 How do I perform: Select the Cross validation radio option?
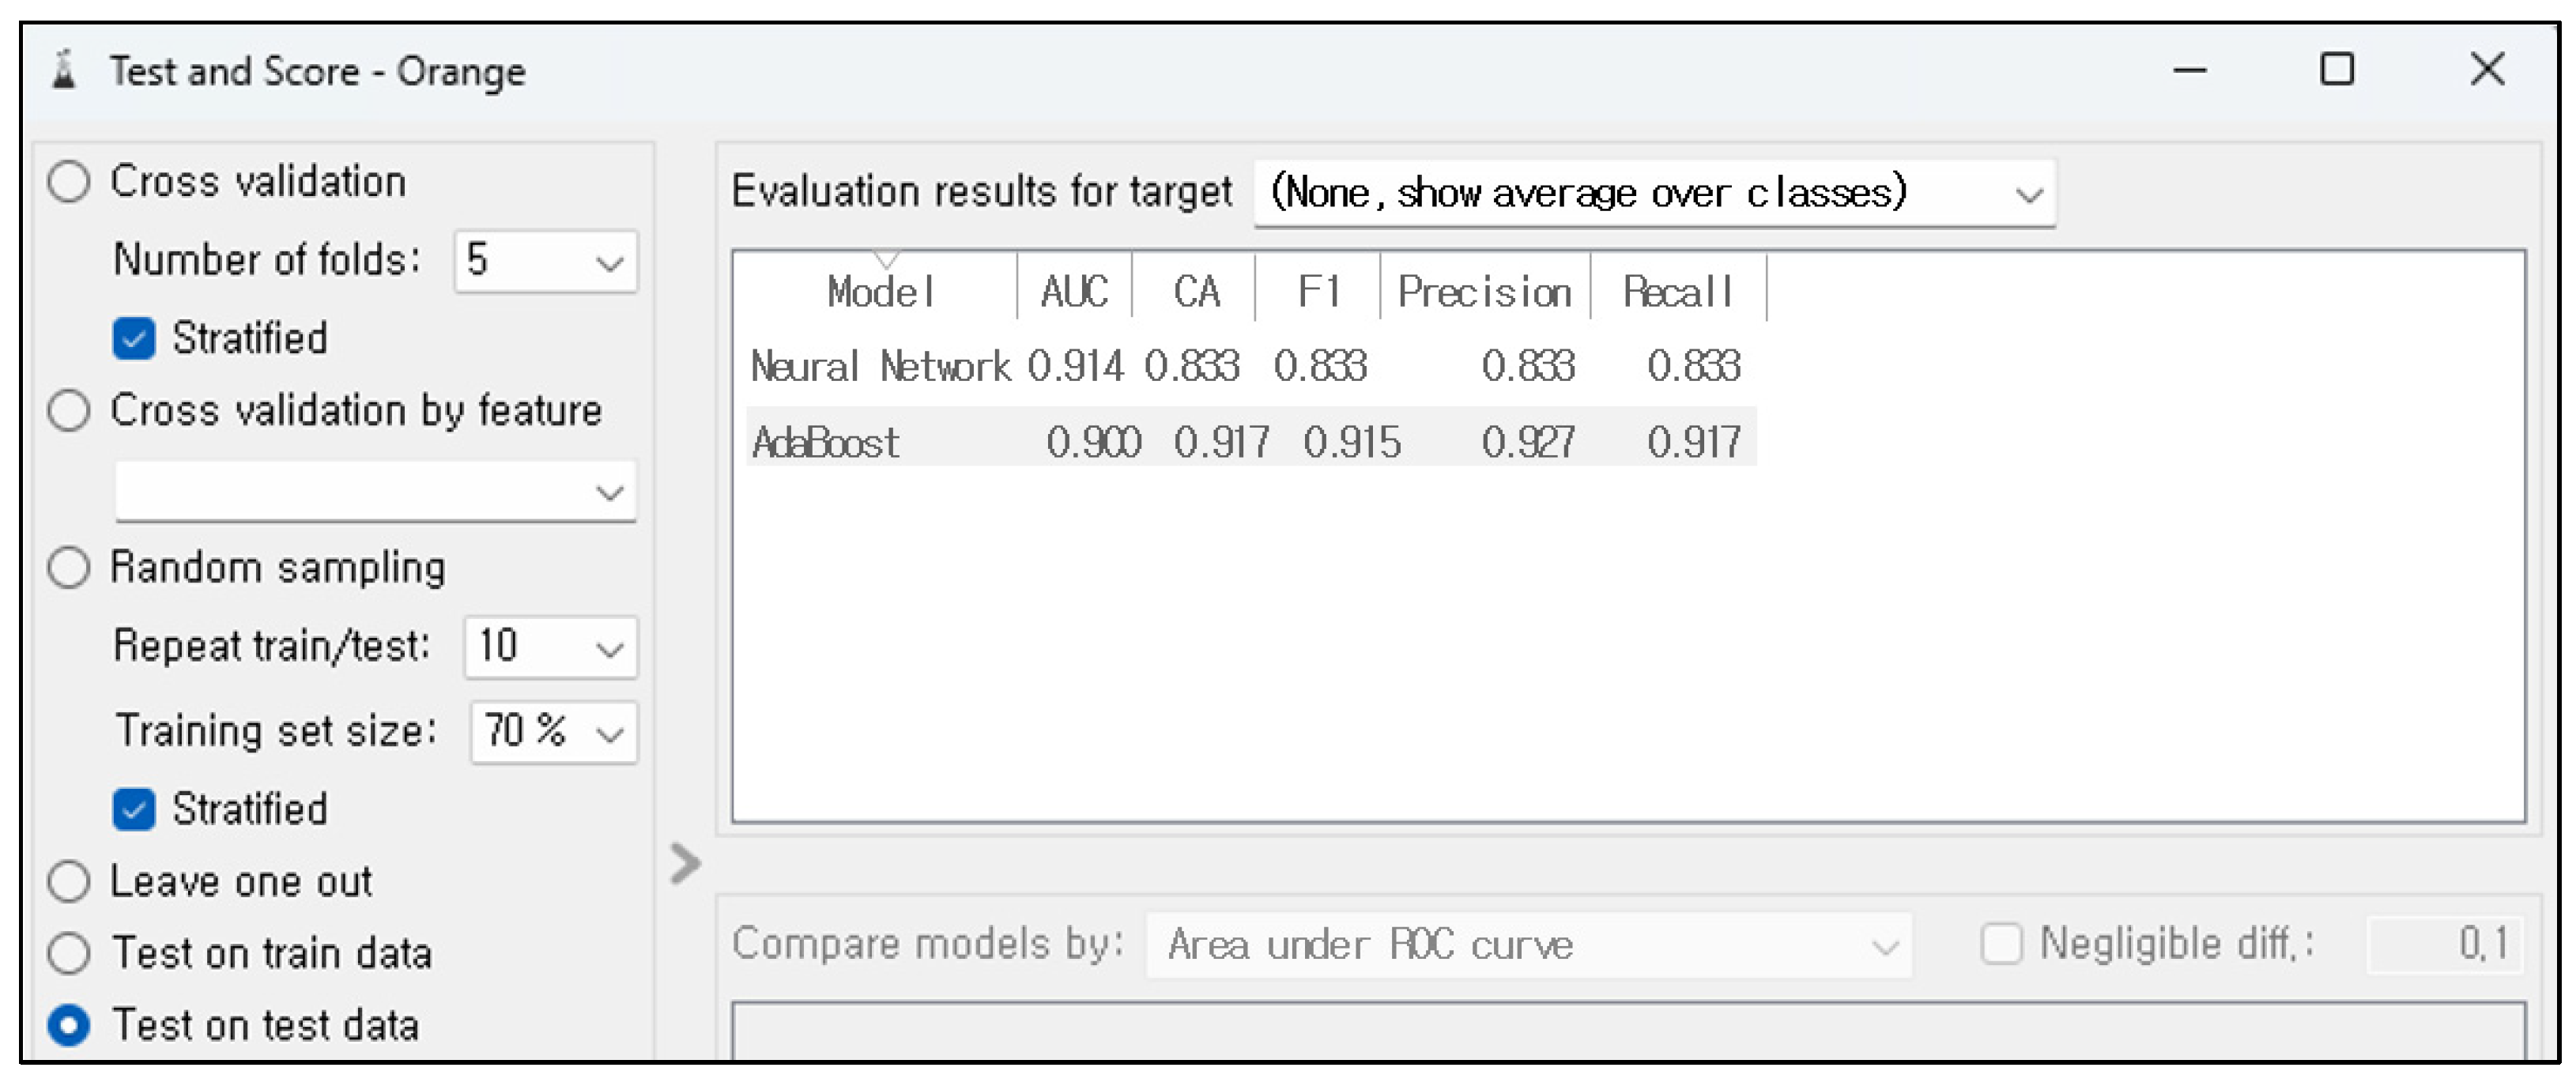(x=69, y=183)
